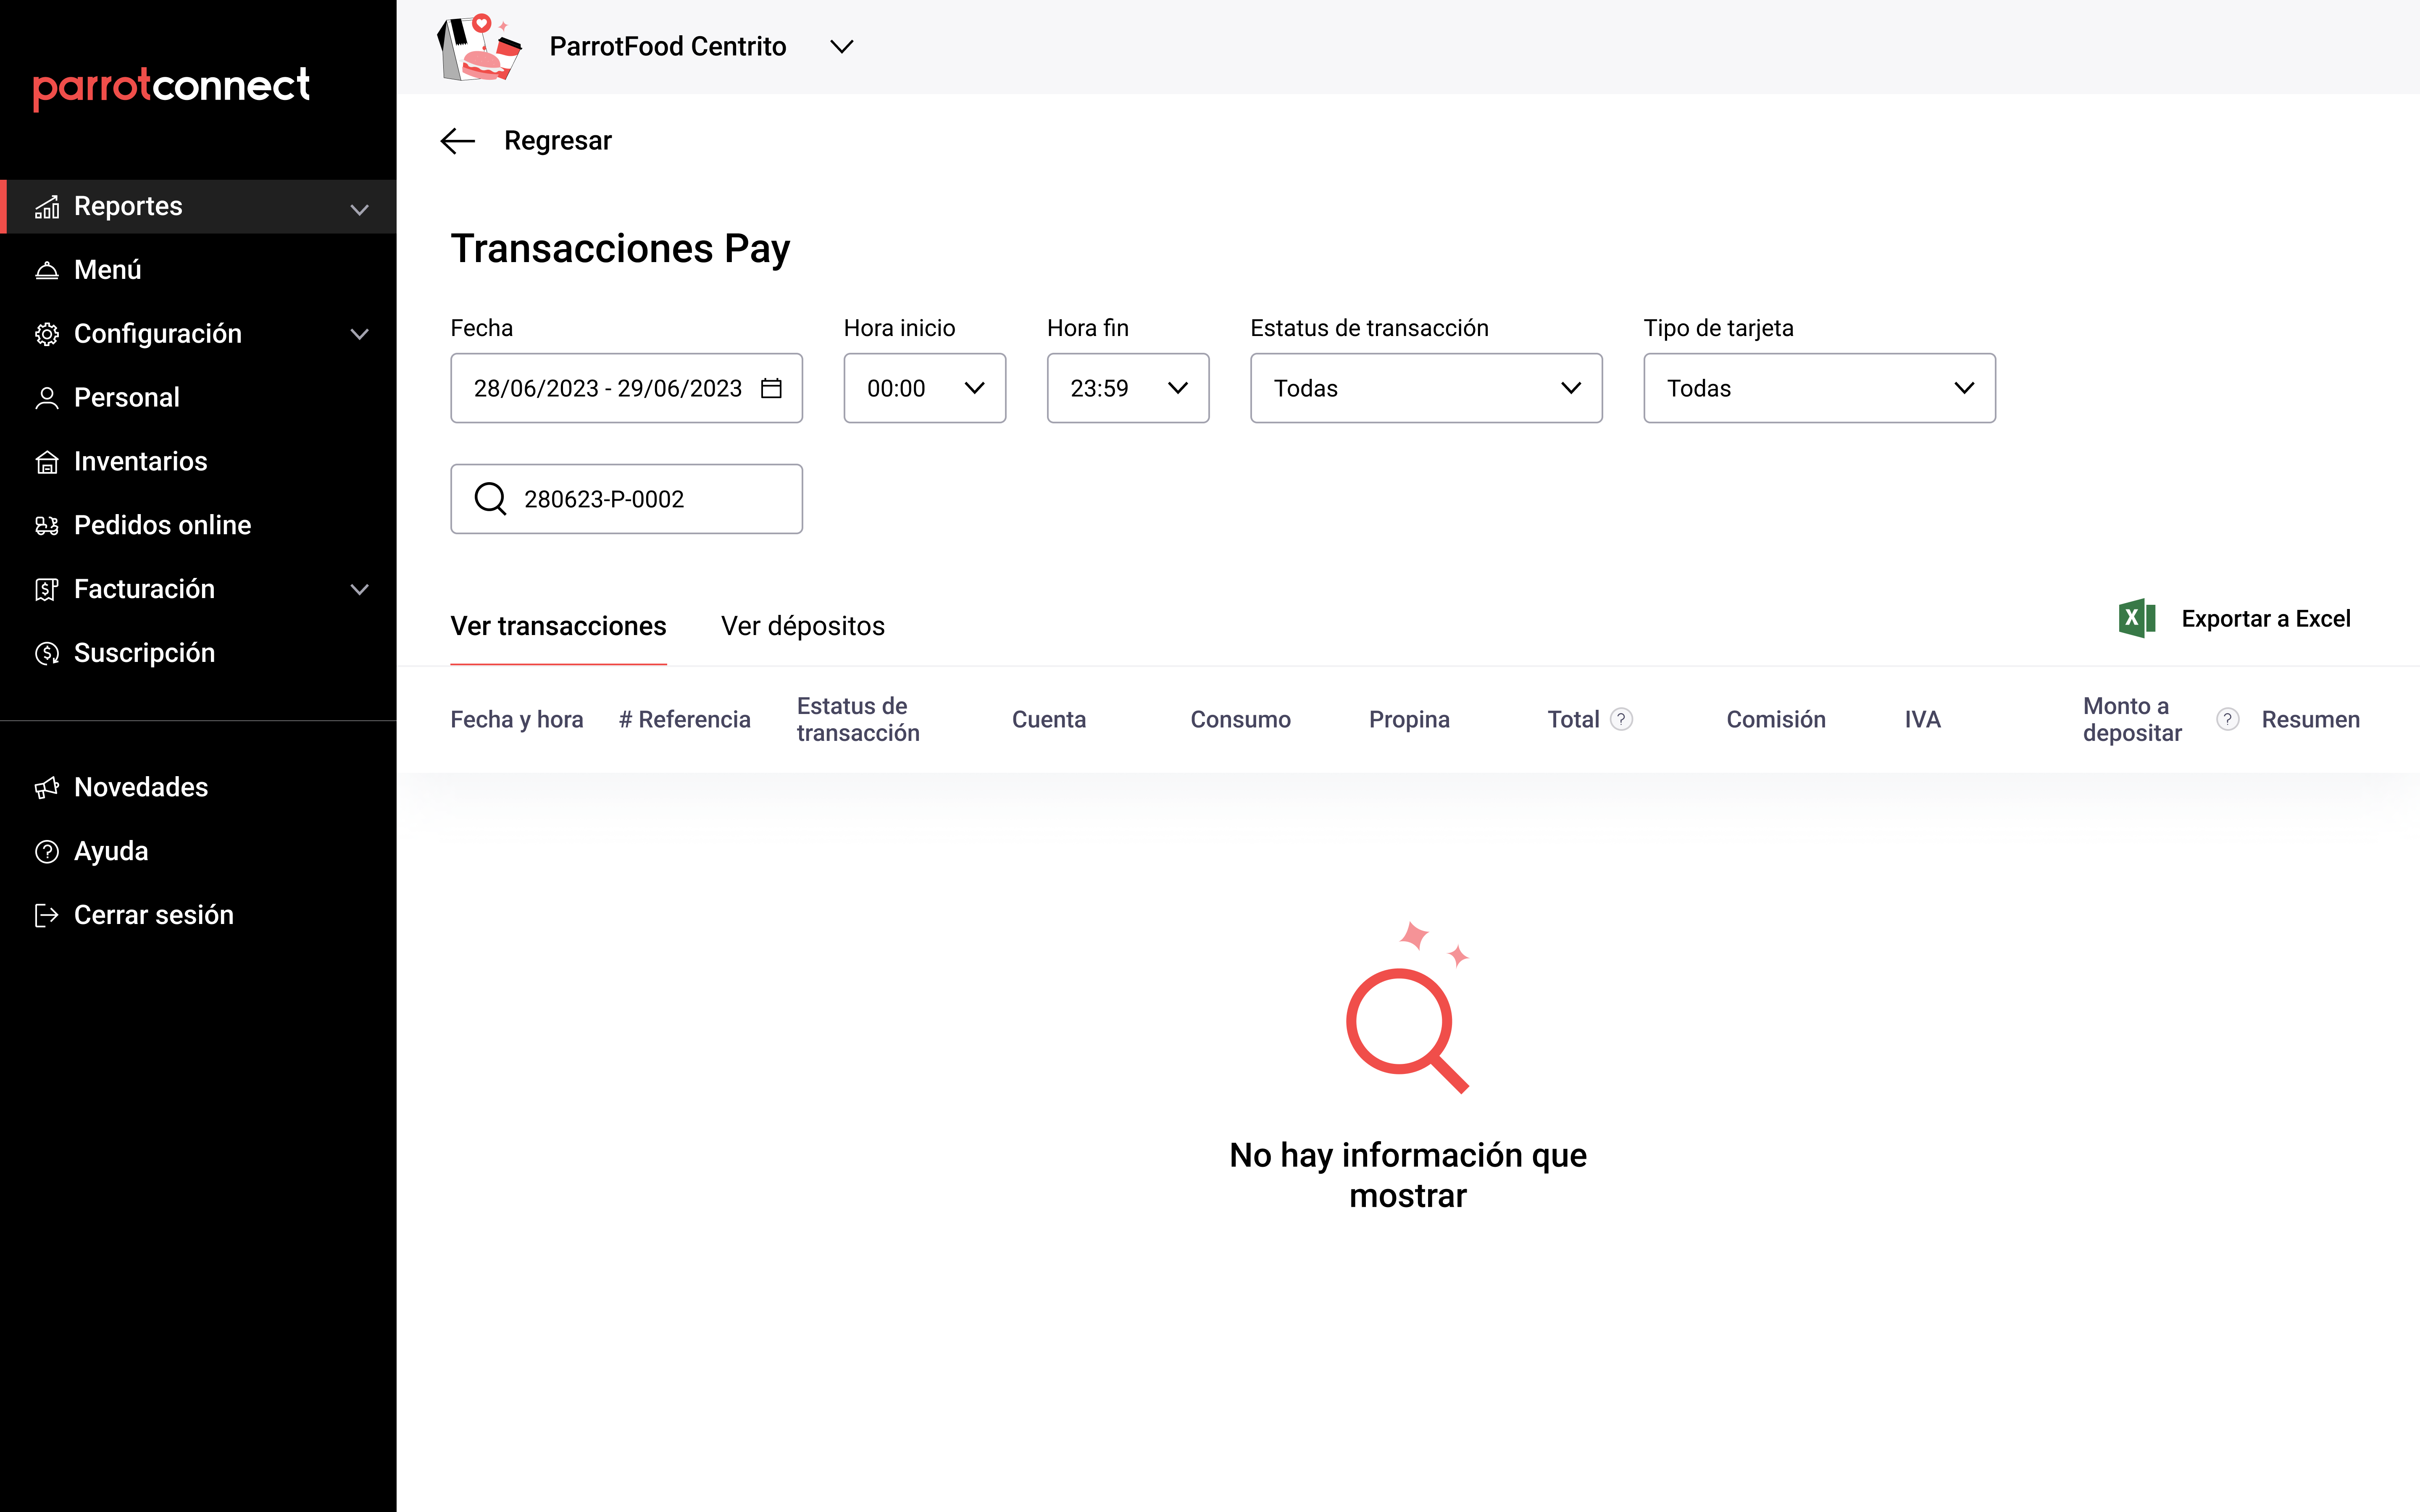Click the Total help tooltip icon
This screenshot has height=1512, width=2420.
pyautogui.click(x=1622, y=720)
